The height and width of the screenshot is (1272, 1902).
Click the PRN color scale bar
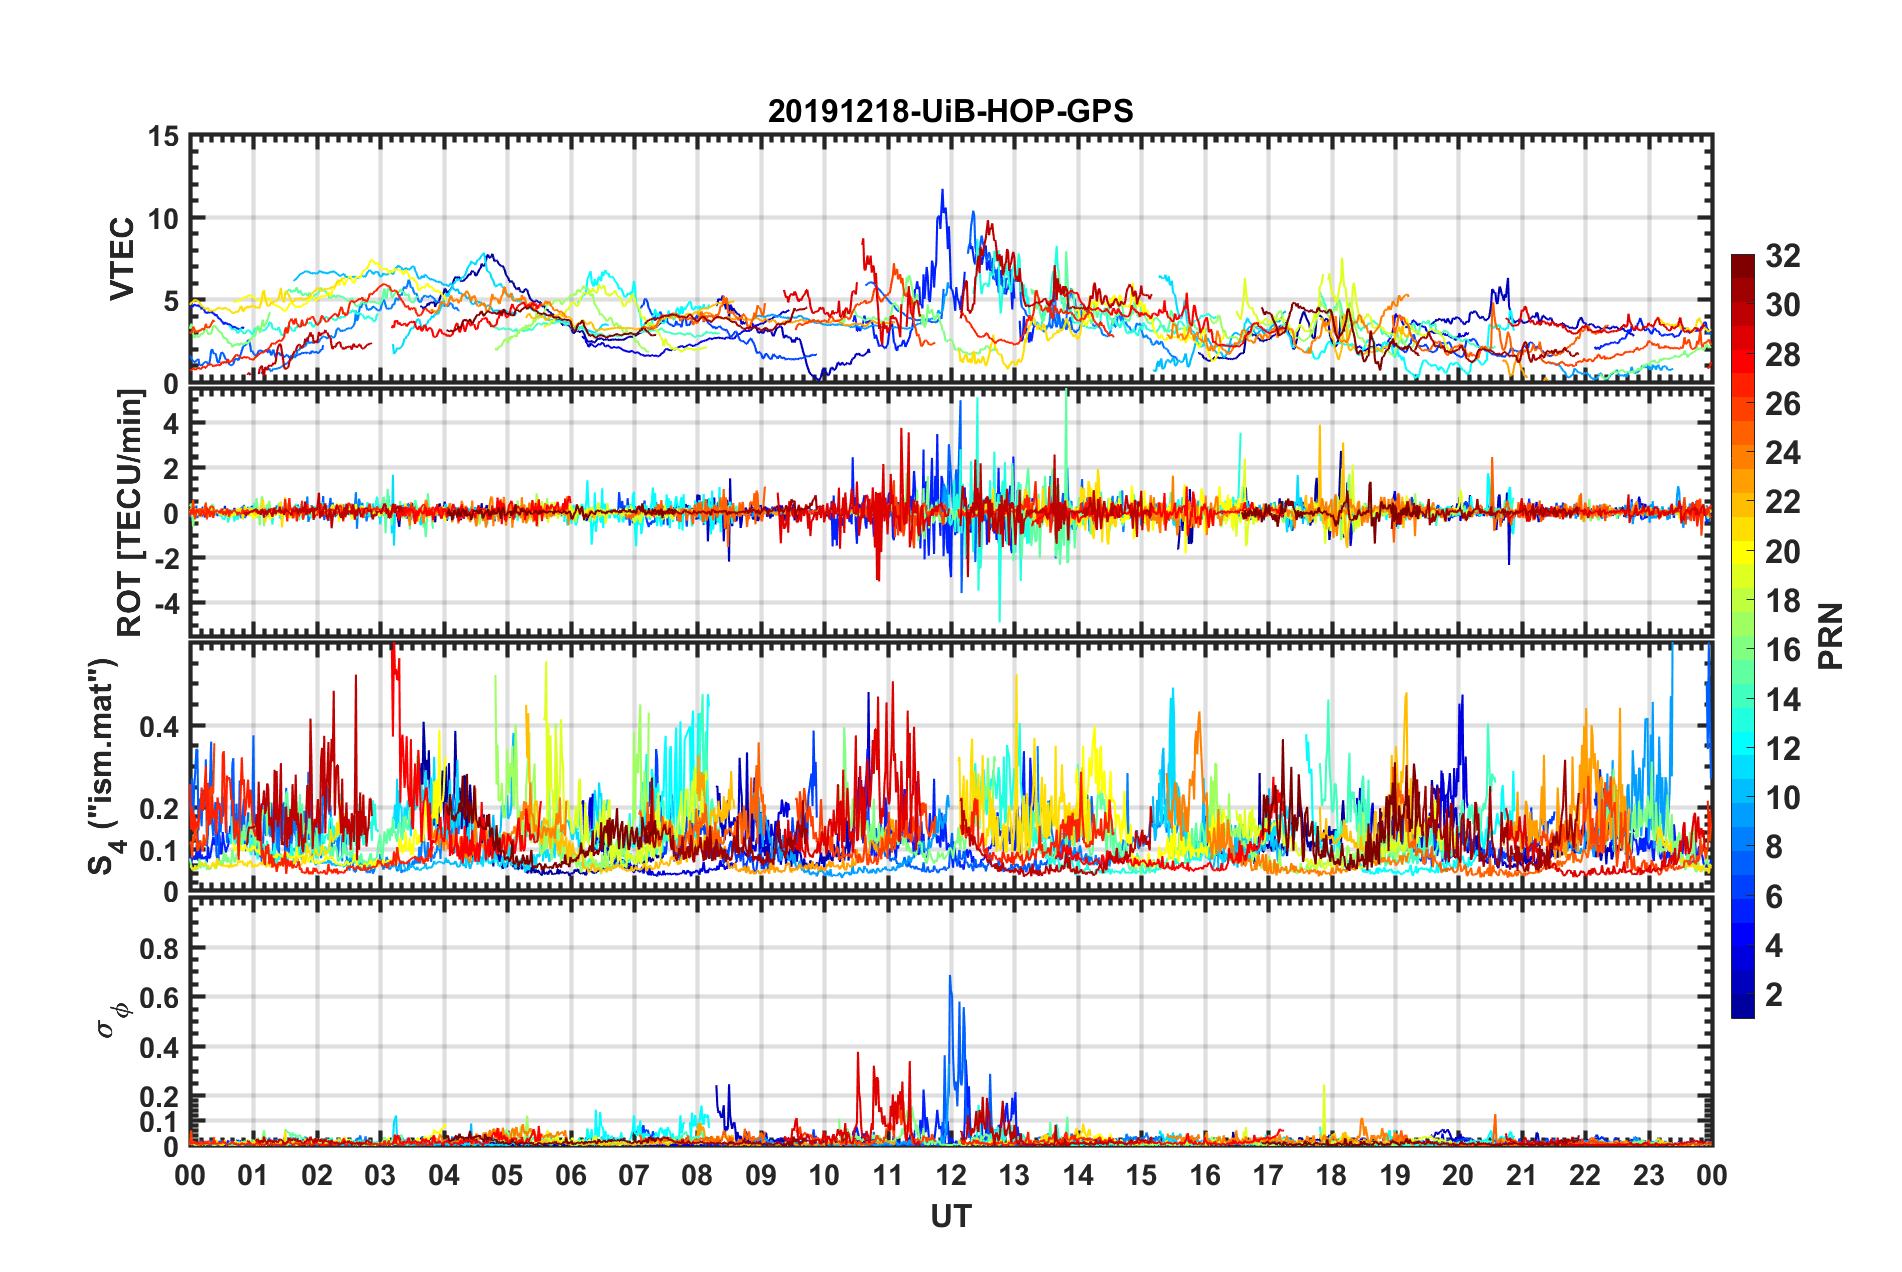1742,636
